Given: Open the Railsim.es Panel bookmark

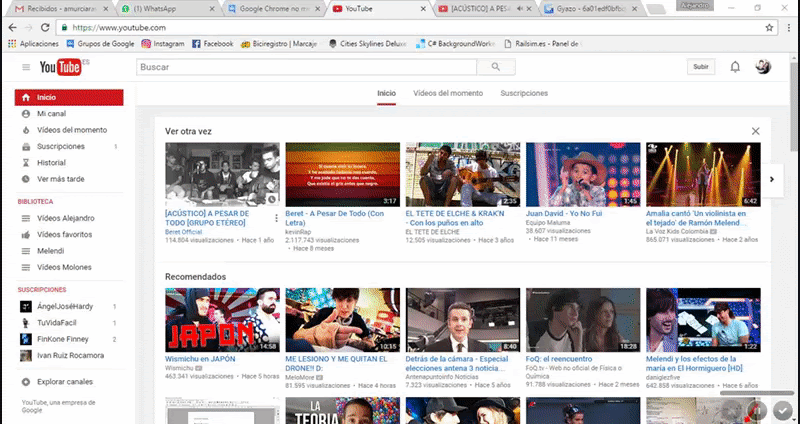Looking at the screenshot, I should coord(543,44).
